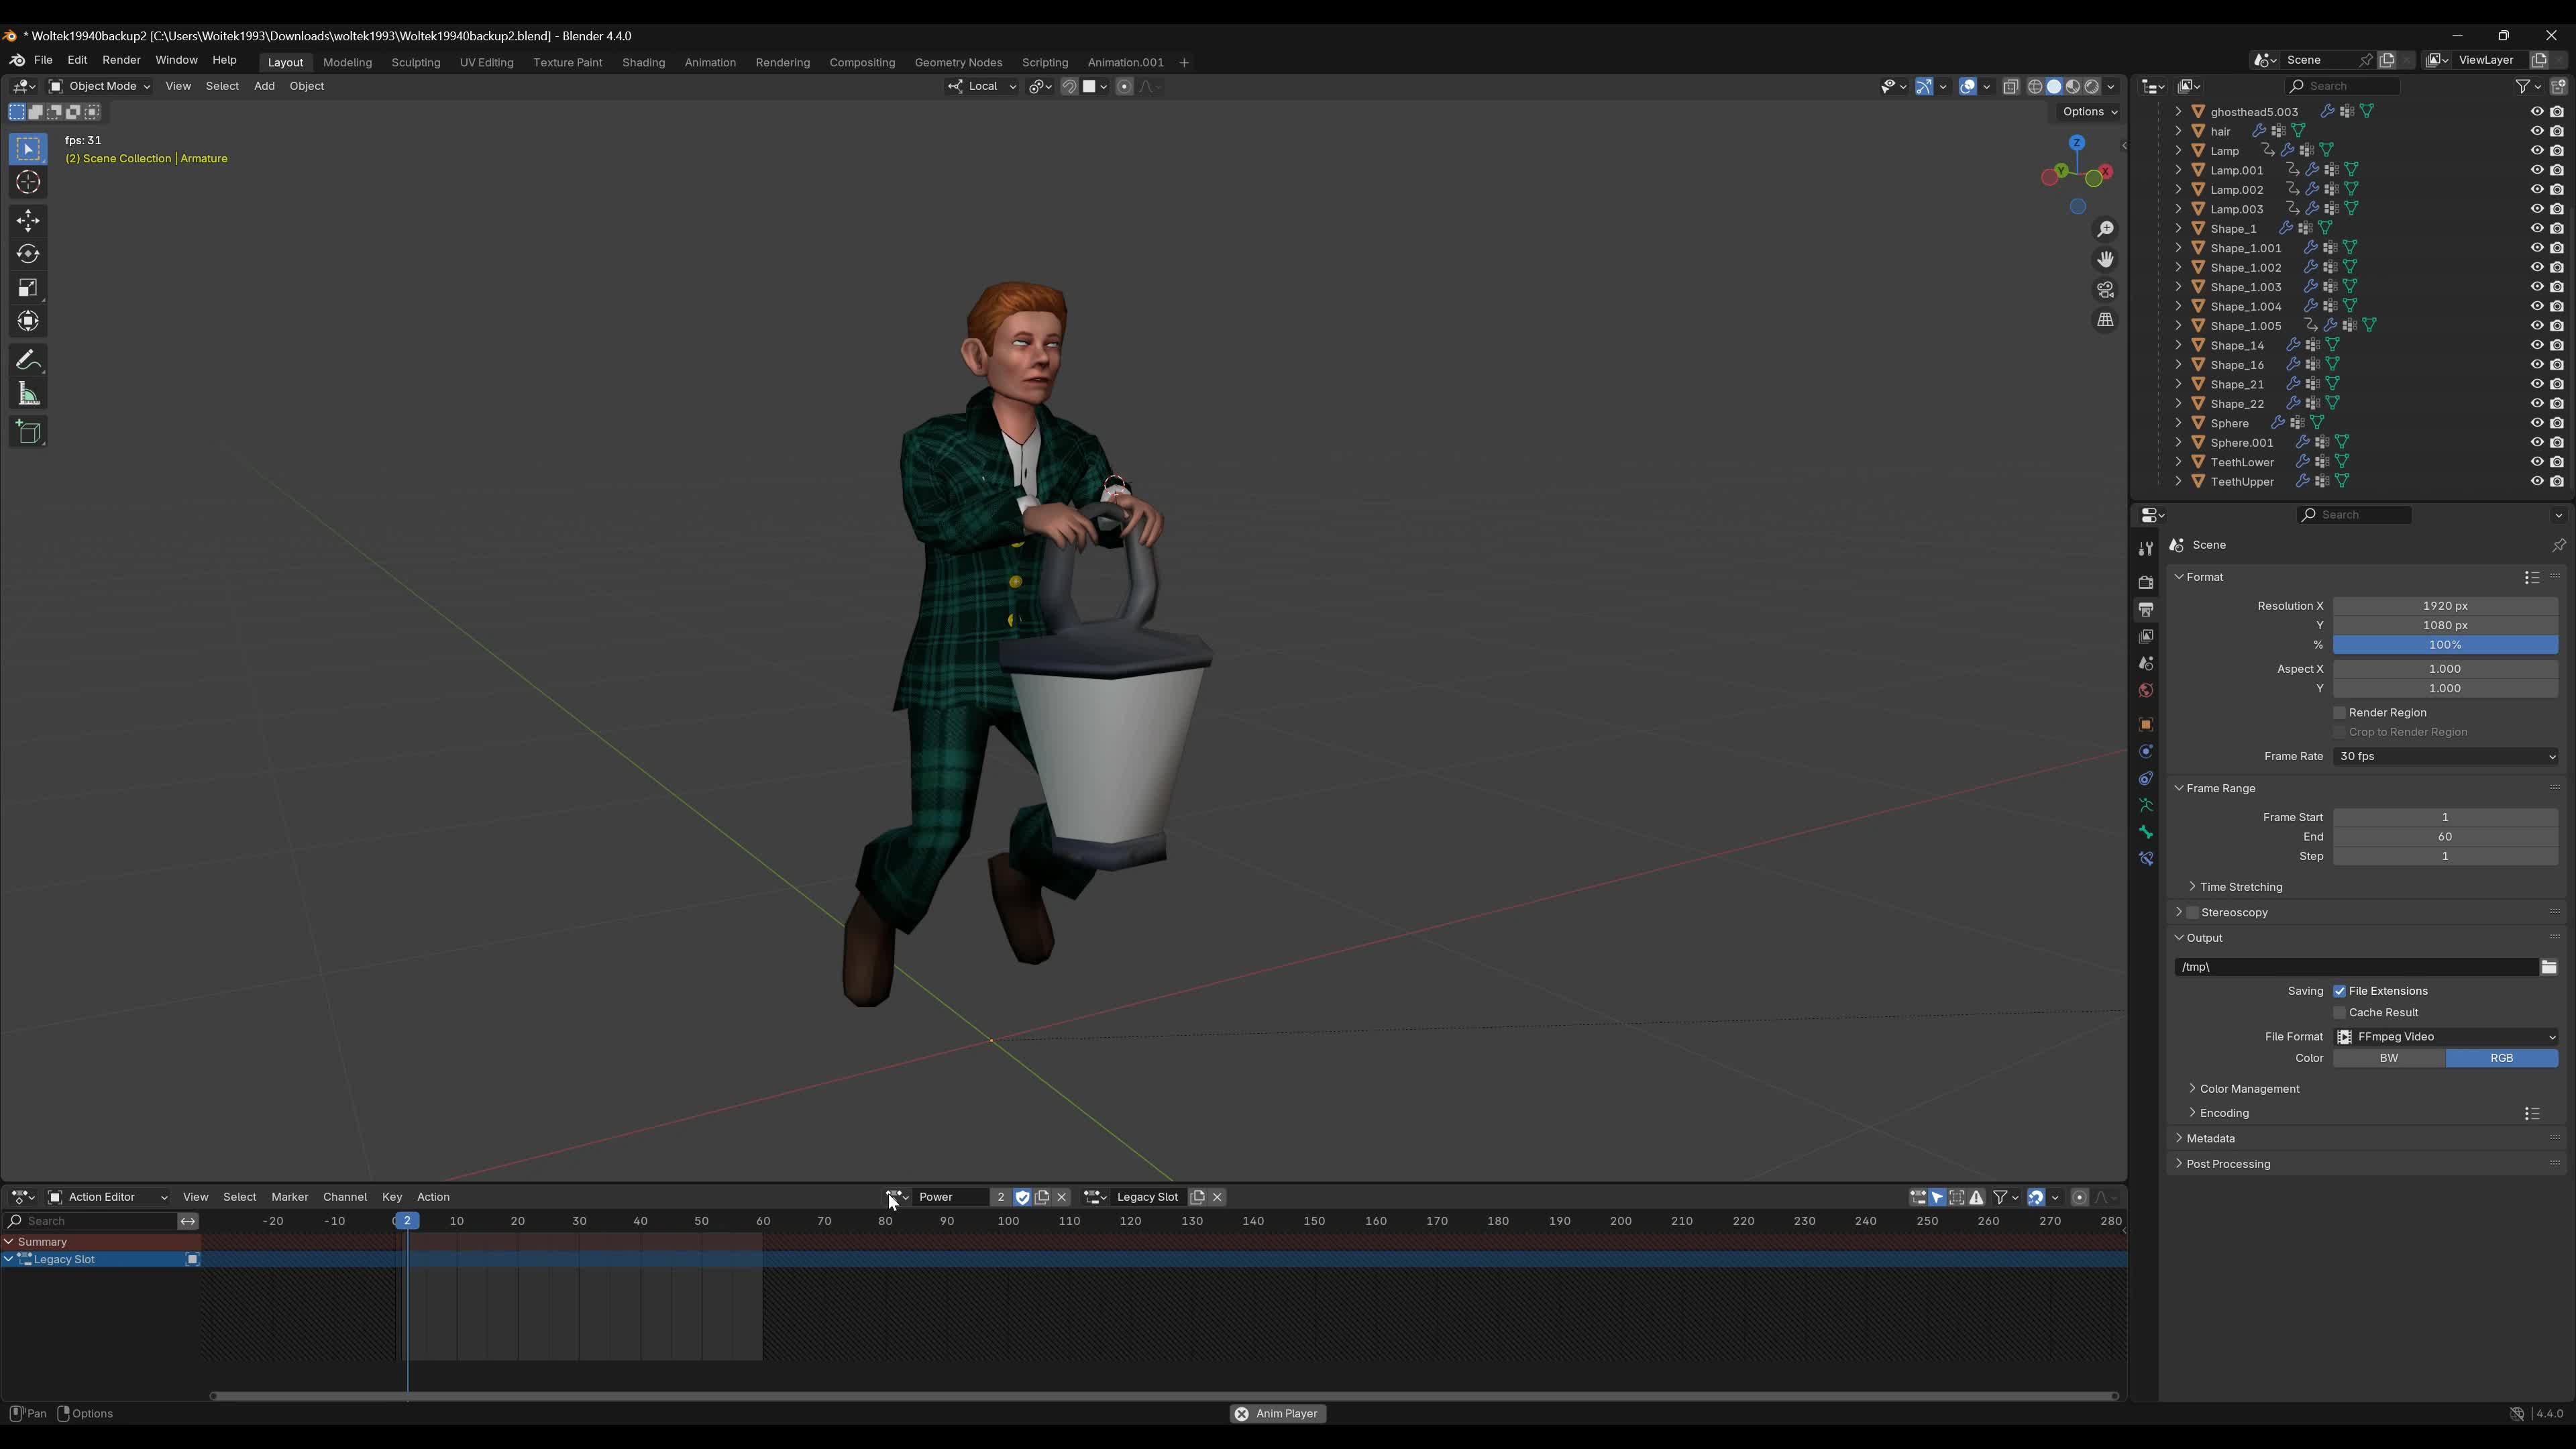Pick the Add Cube tool
Screen dimensions: 2576x1449
coord(28,432)
